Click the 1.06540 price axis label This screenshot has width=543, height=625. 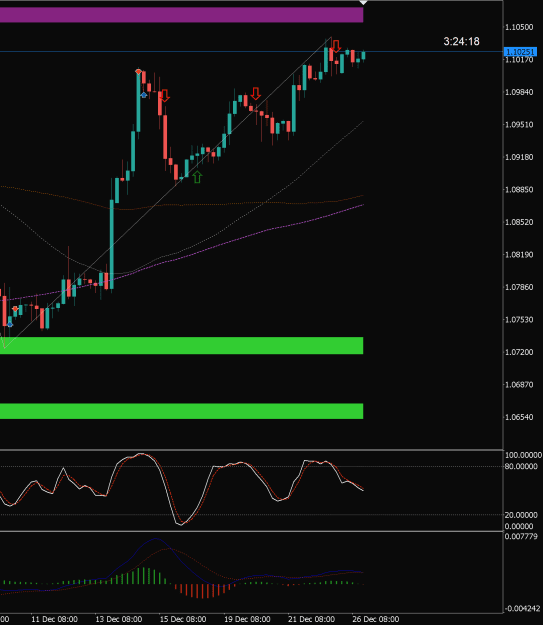[519, 417]
